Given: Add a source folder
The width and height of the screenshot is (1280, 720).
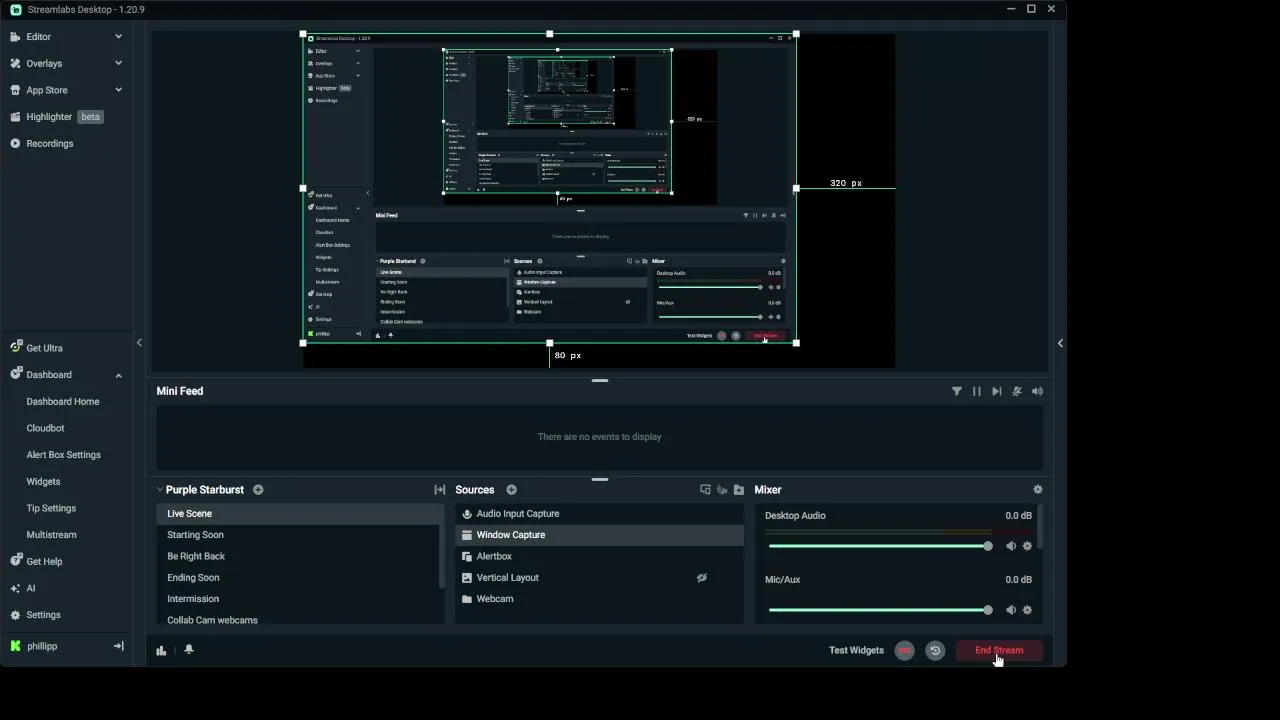Looking at the screenshot, I should (x=739, y=490).
